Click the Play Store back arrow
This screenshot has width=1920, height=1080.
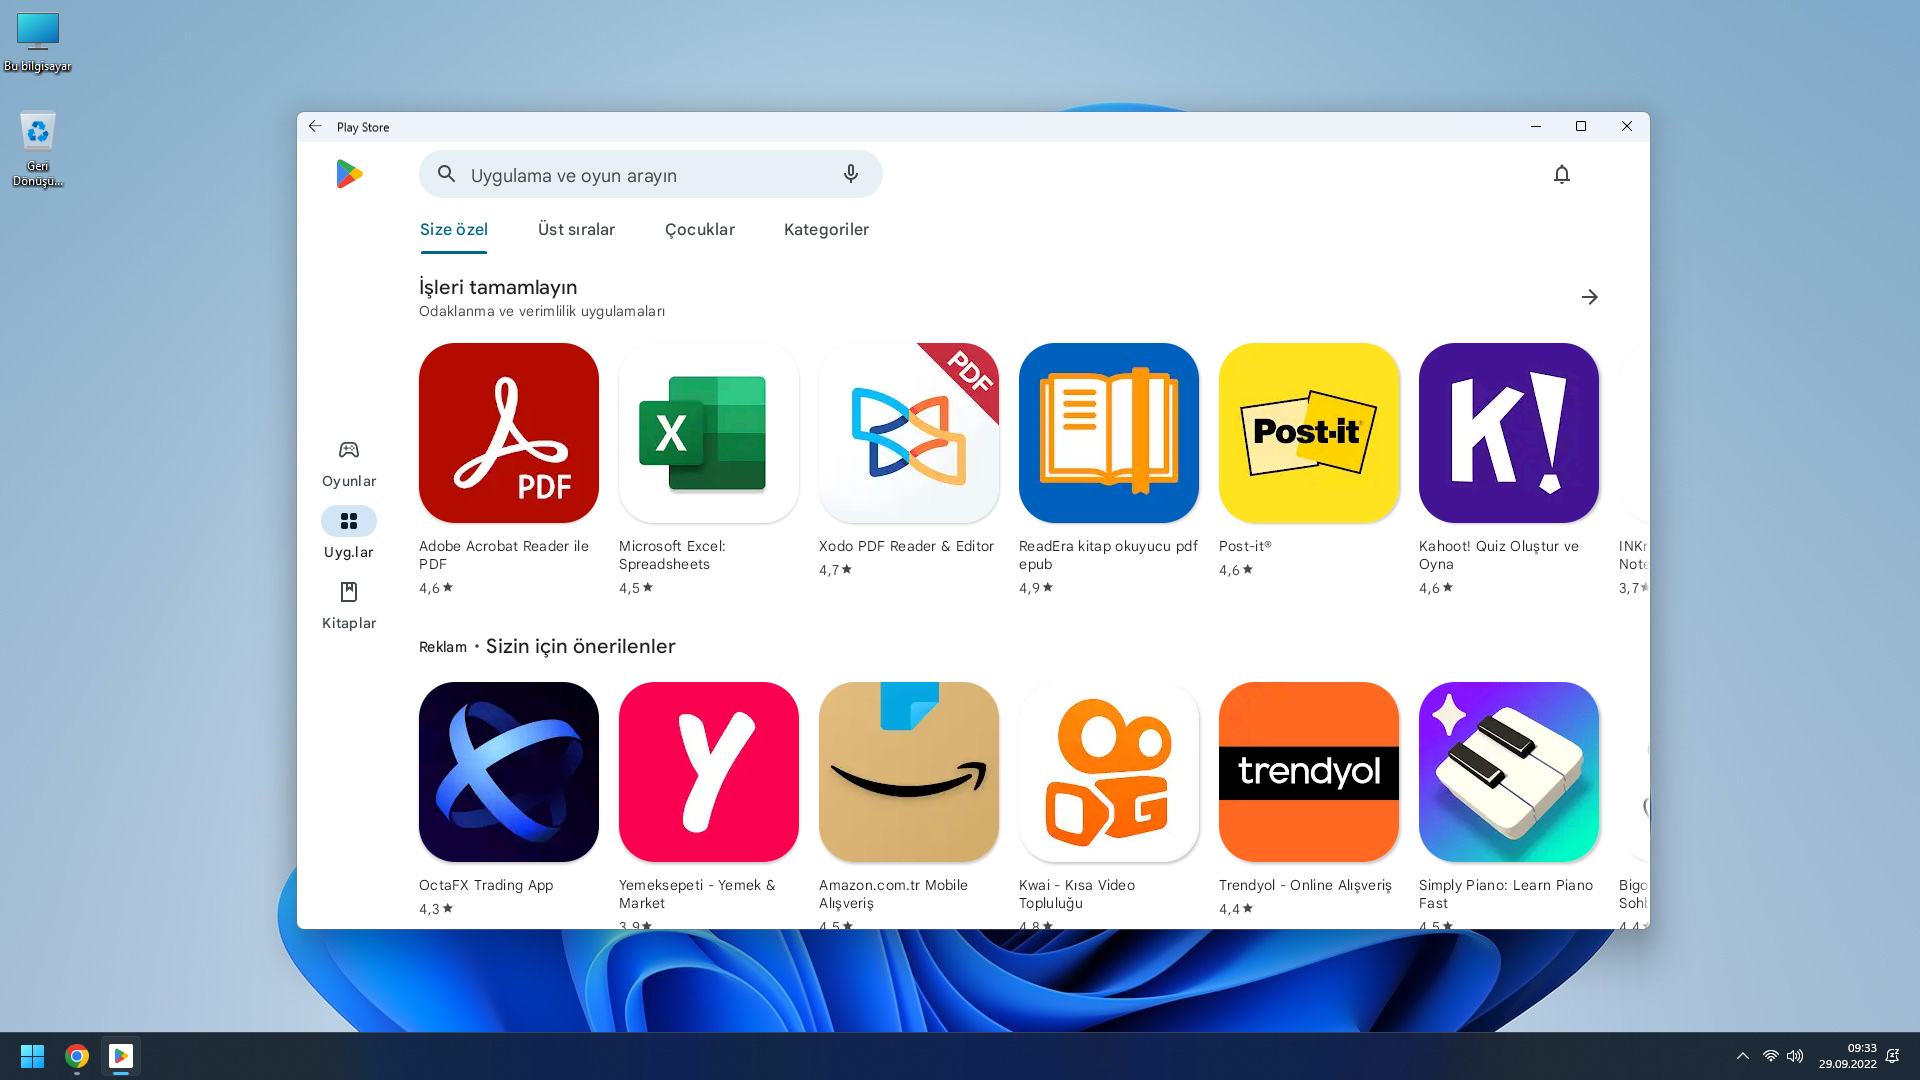315,126
